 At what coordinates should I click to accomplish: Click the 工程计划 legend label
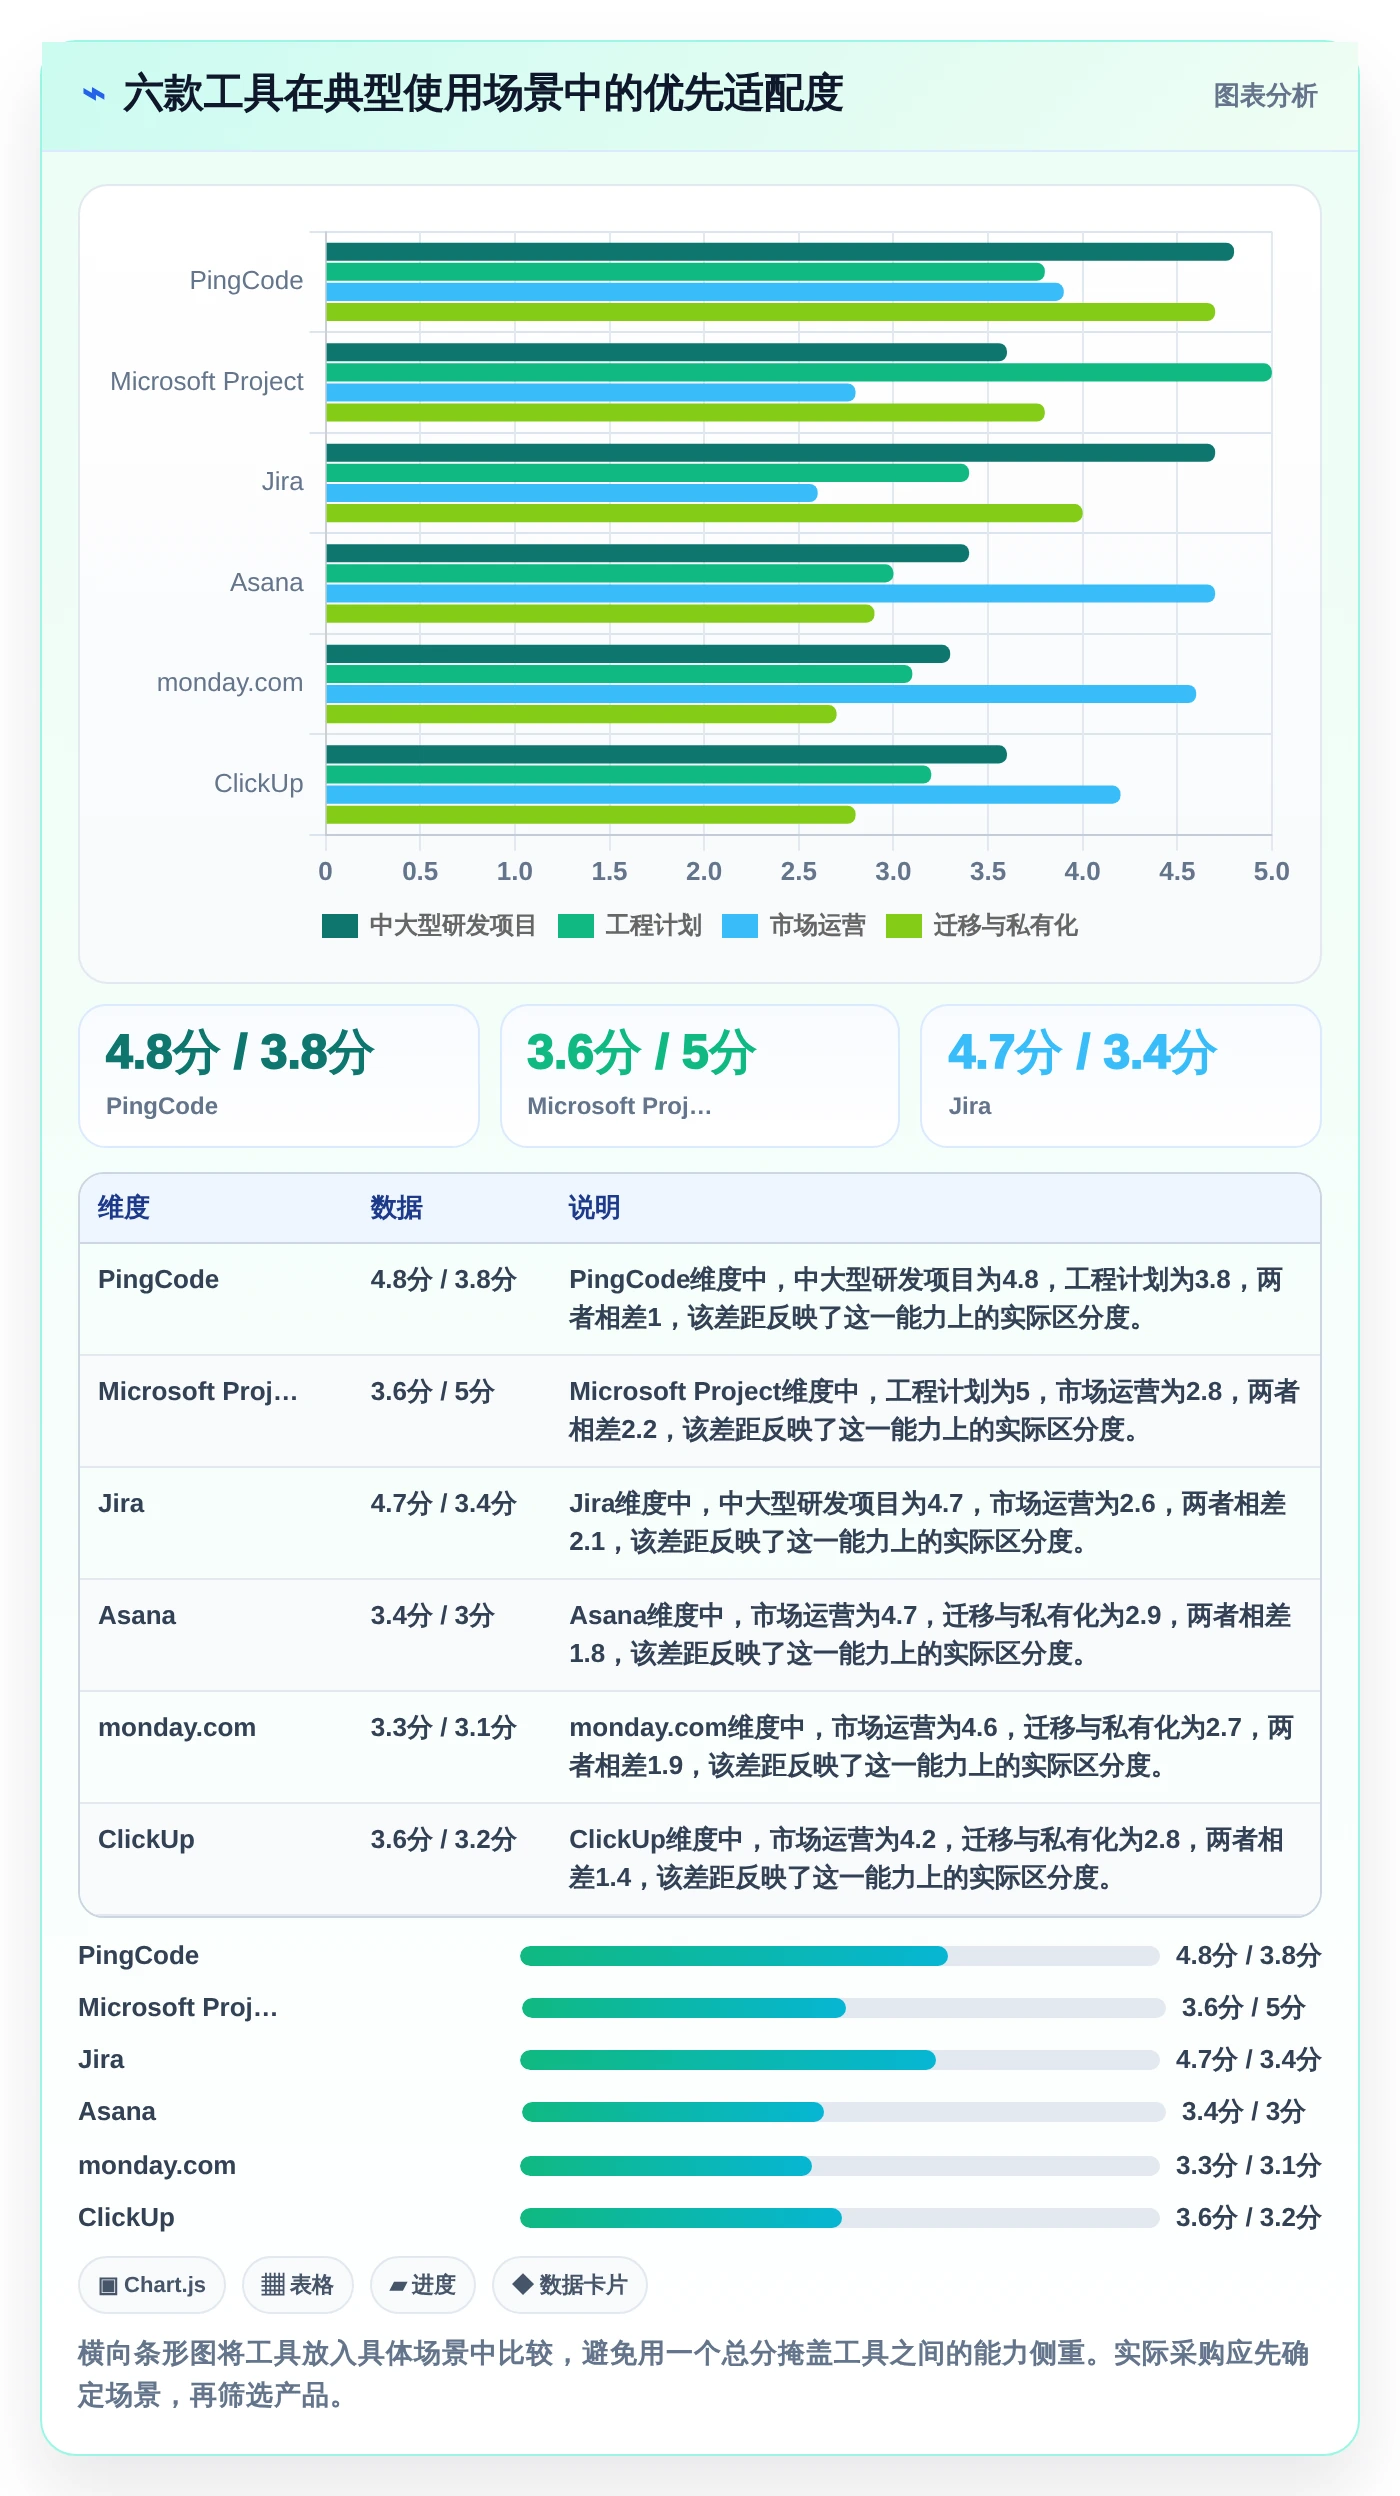(653, 926)
